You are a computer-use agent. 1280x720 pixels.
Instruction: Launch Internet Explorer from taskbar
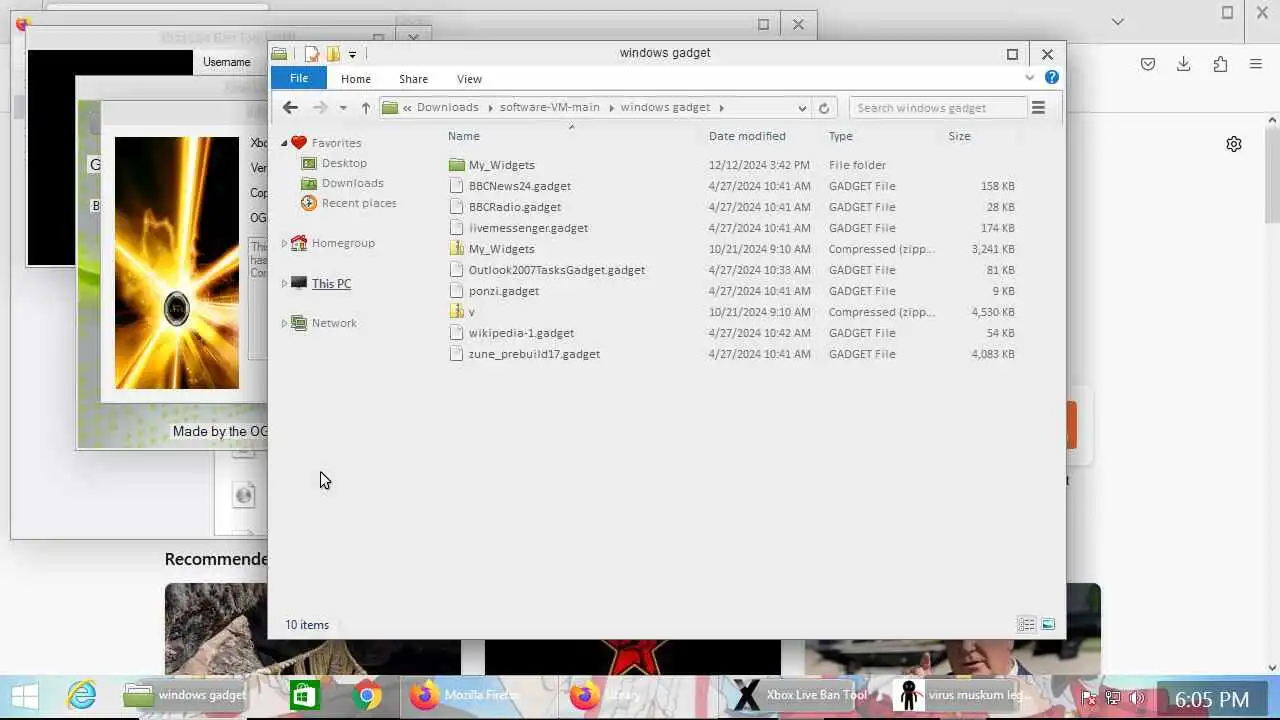coord(81,696)
